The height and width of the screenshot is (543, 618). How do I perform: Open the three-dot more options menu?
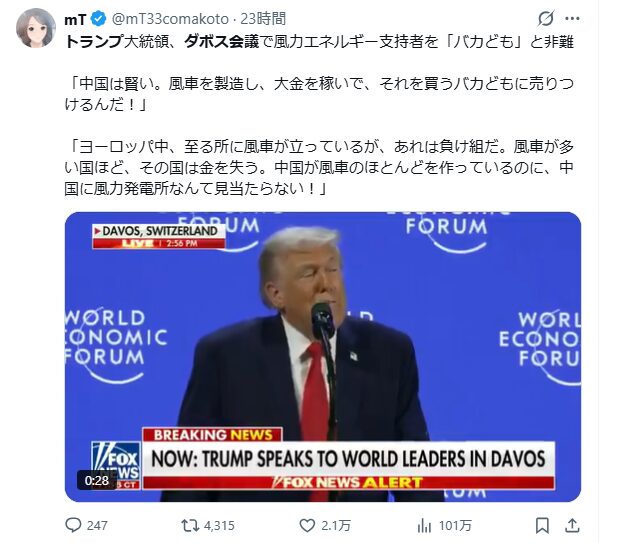point(572,19)
